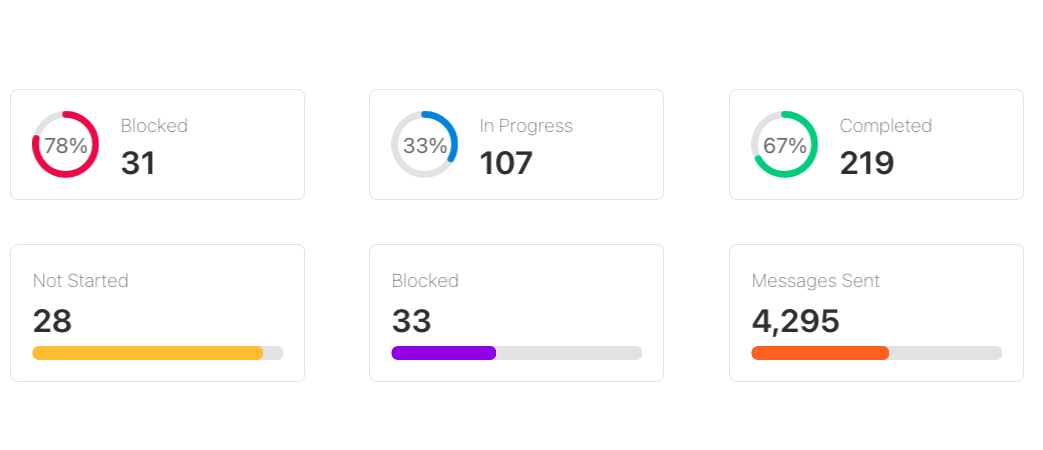Screen dimensions: 1043x450
Task: Click the bold 33 above the purple bar
Action: [411, 321]
